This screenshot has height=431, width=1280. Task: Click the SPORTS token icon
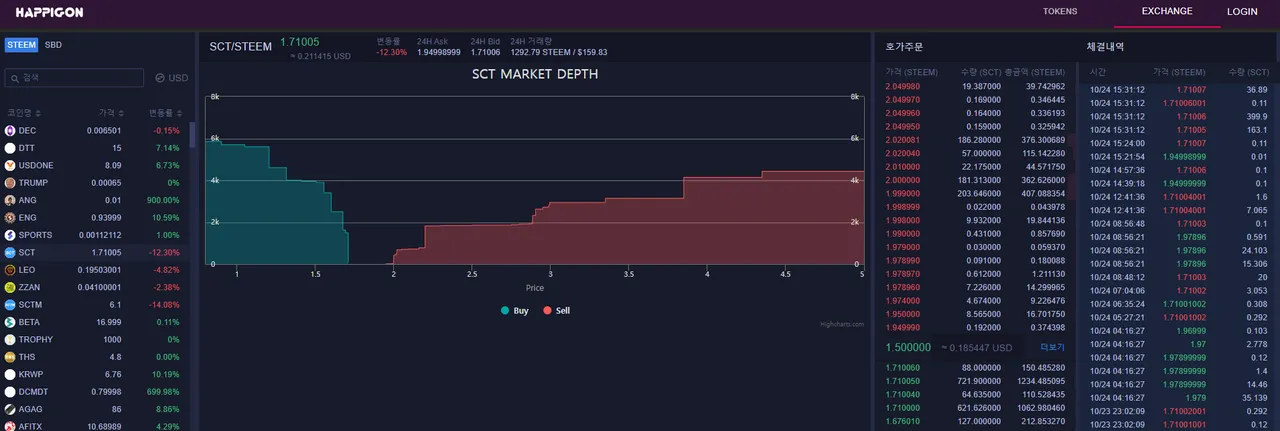[10, 235]
